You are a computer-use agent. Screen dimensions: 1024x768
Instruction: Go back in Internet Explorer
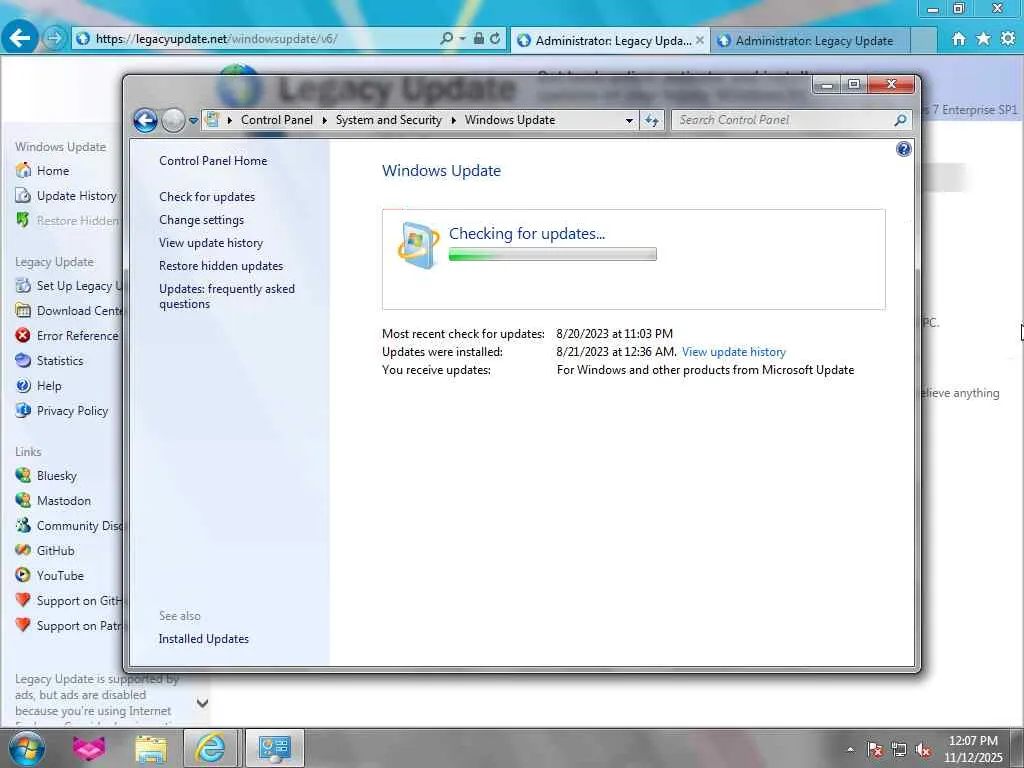20,38
